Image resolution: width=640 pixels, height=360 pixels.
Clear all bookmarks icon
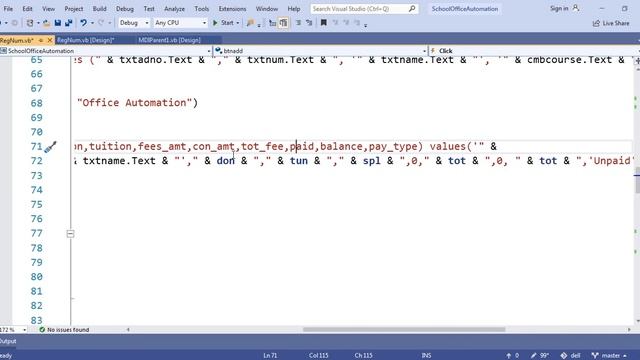tap(357, 23)
